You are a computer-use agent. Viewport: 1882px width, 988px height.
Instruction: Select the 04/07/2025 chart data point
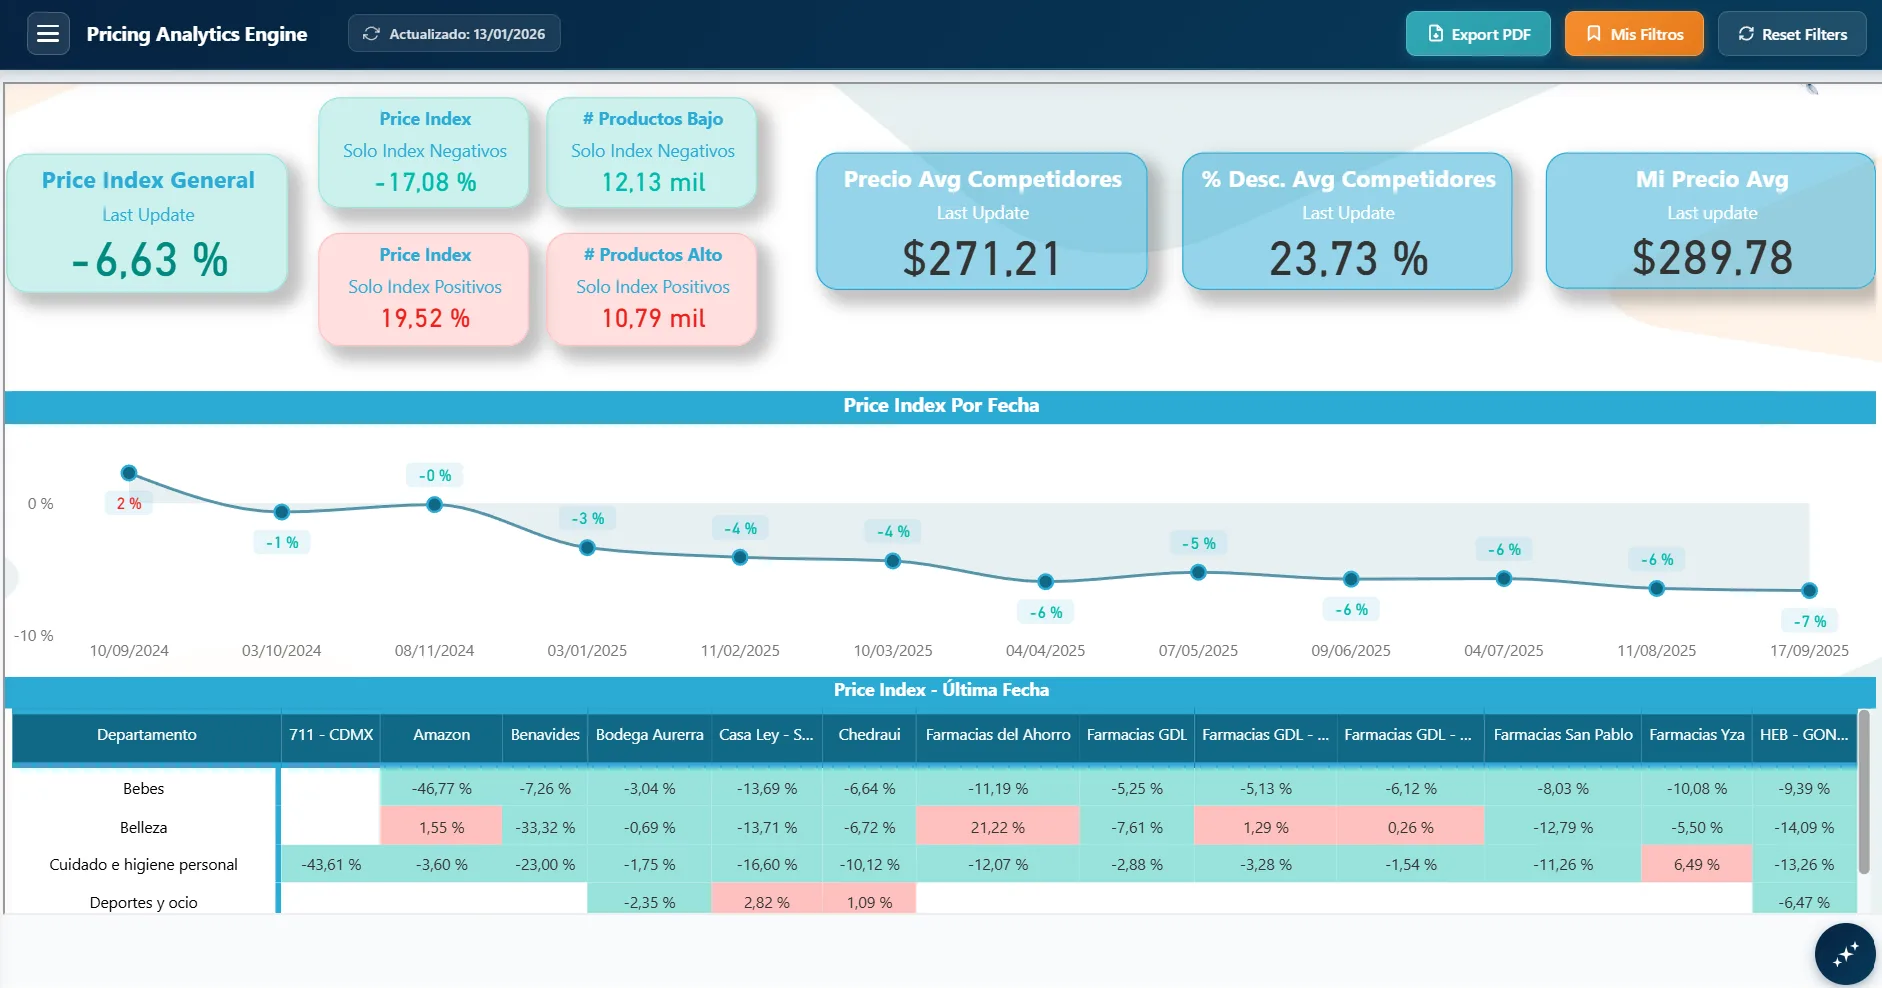(1504, 578)
